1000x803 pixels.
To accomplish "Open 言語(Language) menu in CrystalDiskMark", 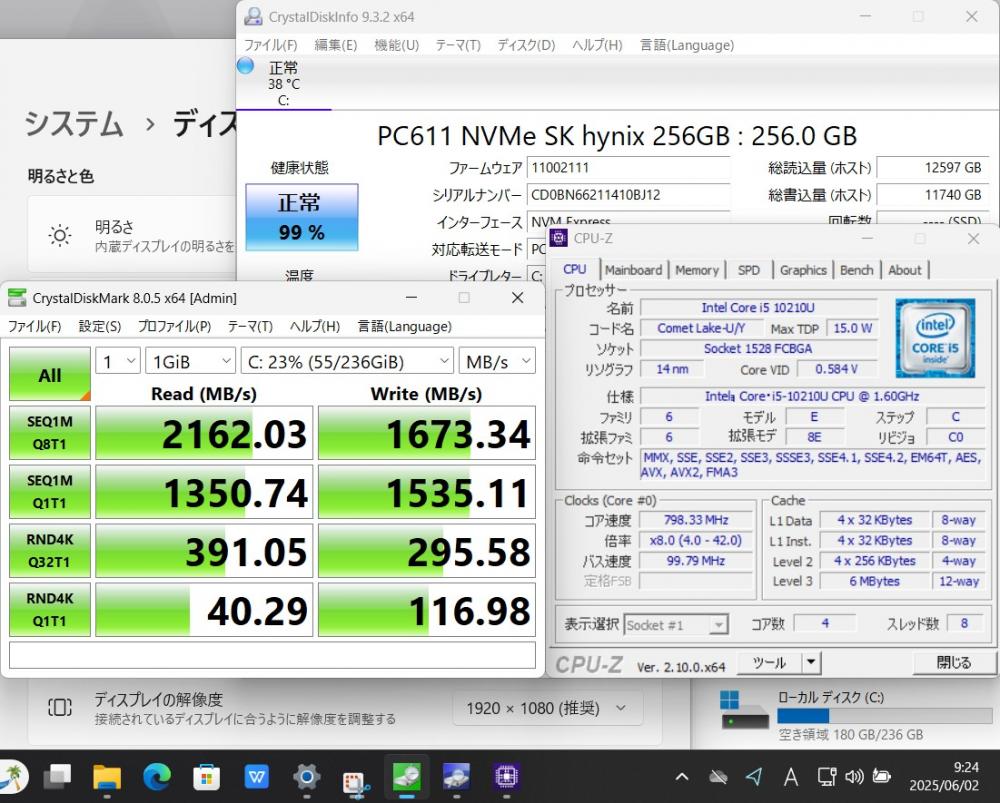I will 404,327.
